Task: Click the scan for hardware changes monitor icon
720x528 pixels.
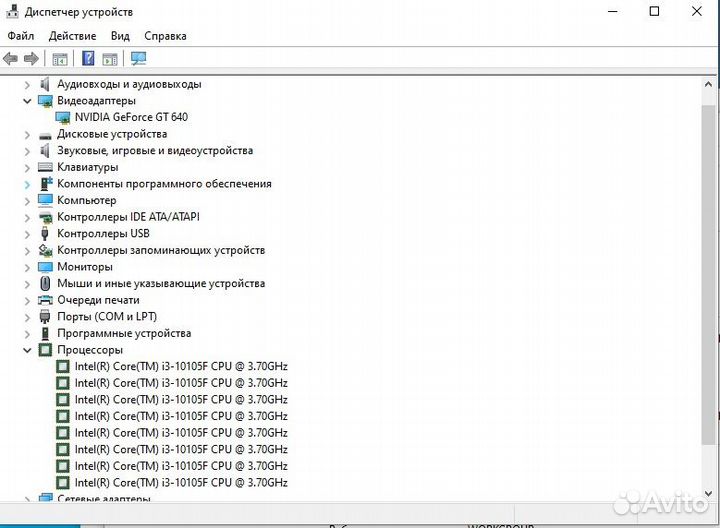Action: [x=138, y=59]
